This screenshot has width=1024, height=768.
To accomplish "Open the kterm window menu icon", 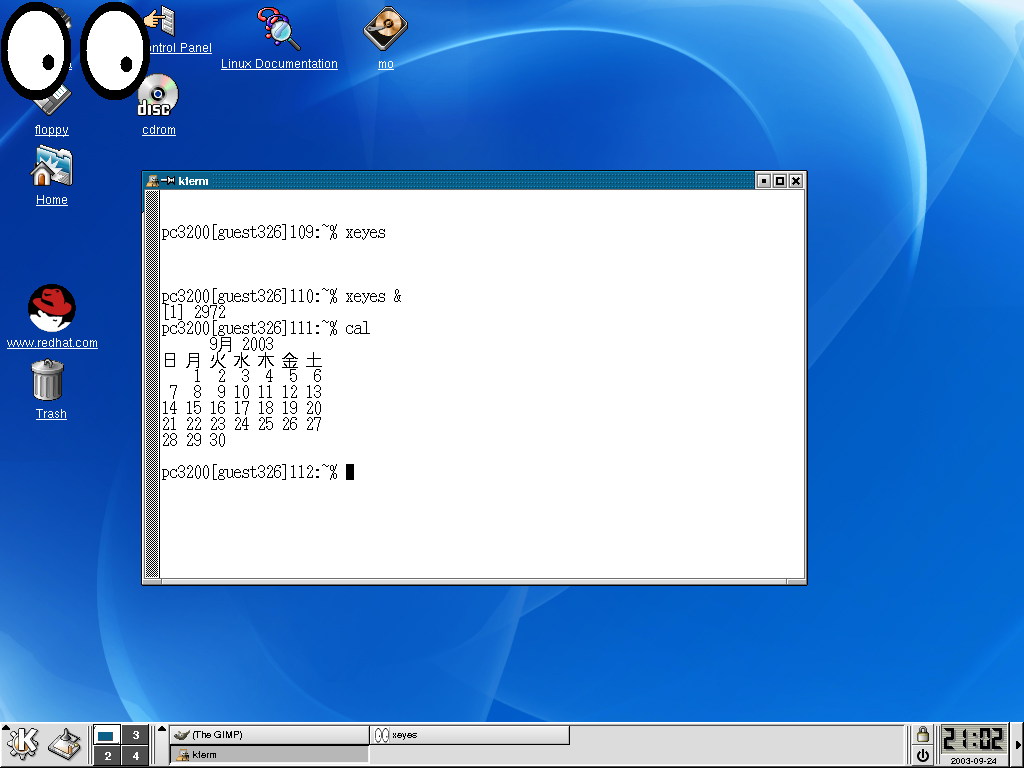I will tap(152, 181).
